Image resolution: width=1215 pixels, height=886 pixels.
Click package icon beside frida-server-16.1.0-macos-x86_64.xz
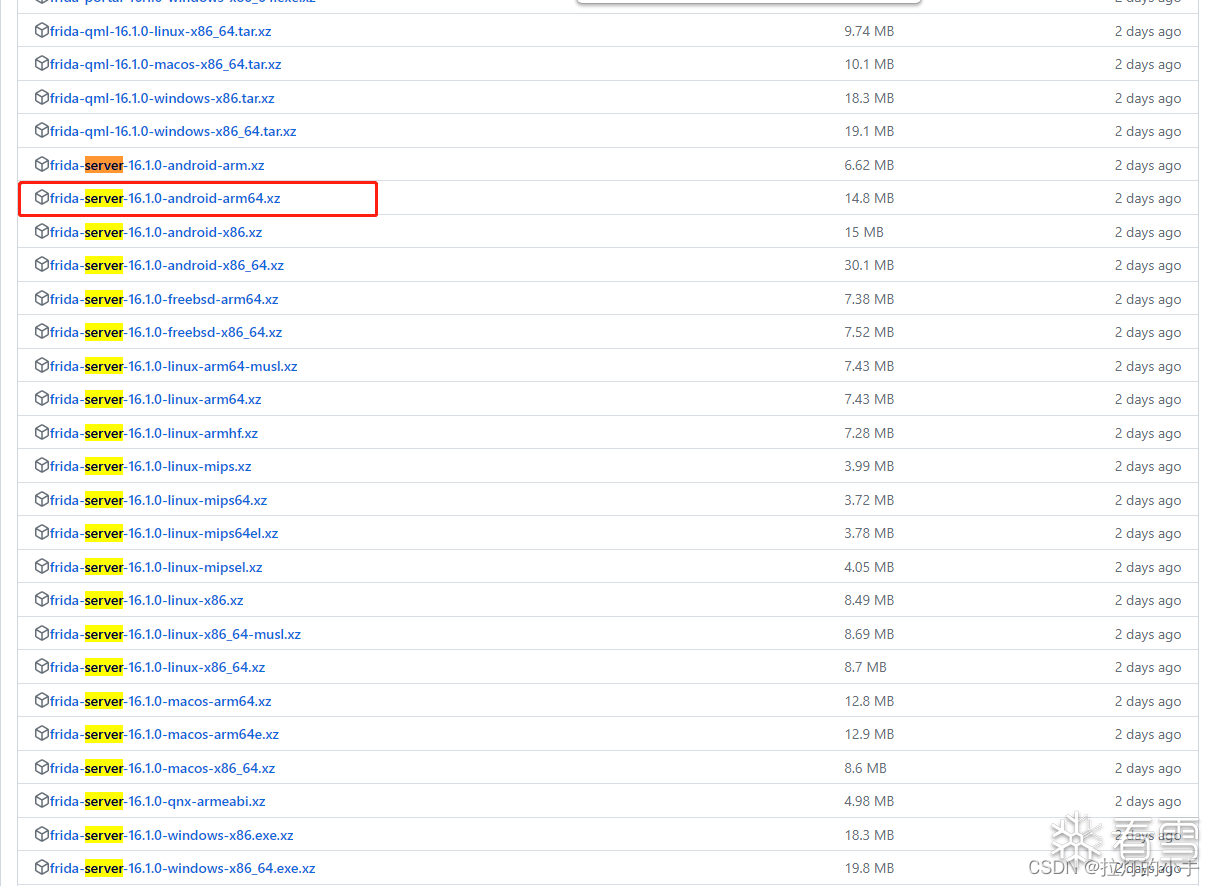tap(42, 768)
